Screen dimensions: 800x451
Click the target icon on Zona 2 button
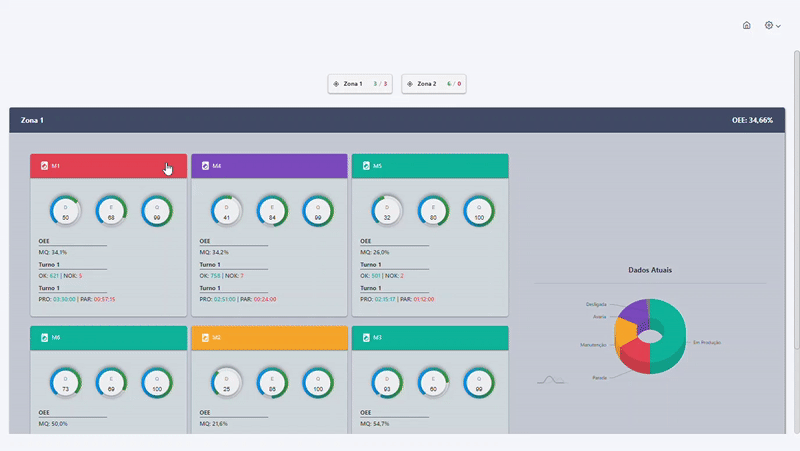[x=410, y=84]
